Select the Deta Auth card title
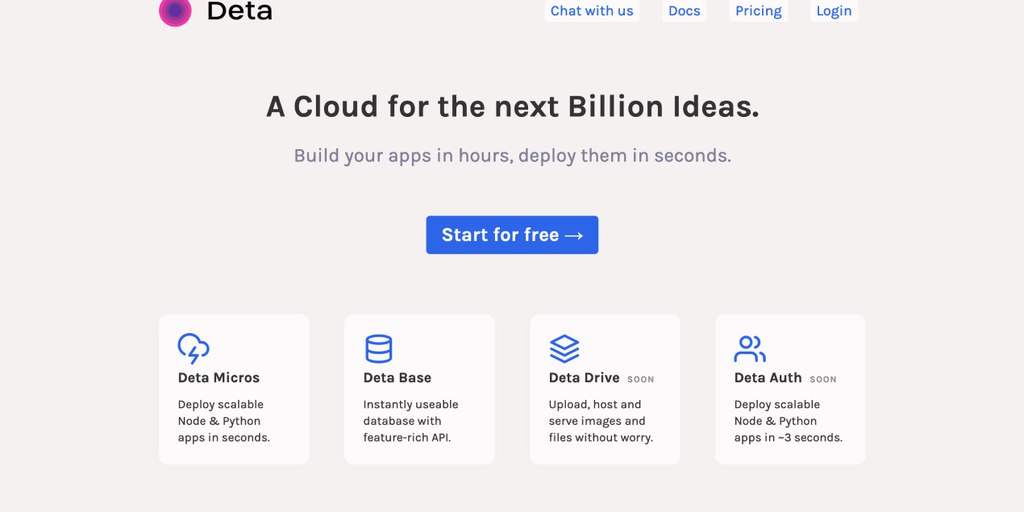Viewport: 1024px width, 512px height. [768, 377]
